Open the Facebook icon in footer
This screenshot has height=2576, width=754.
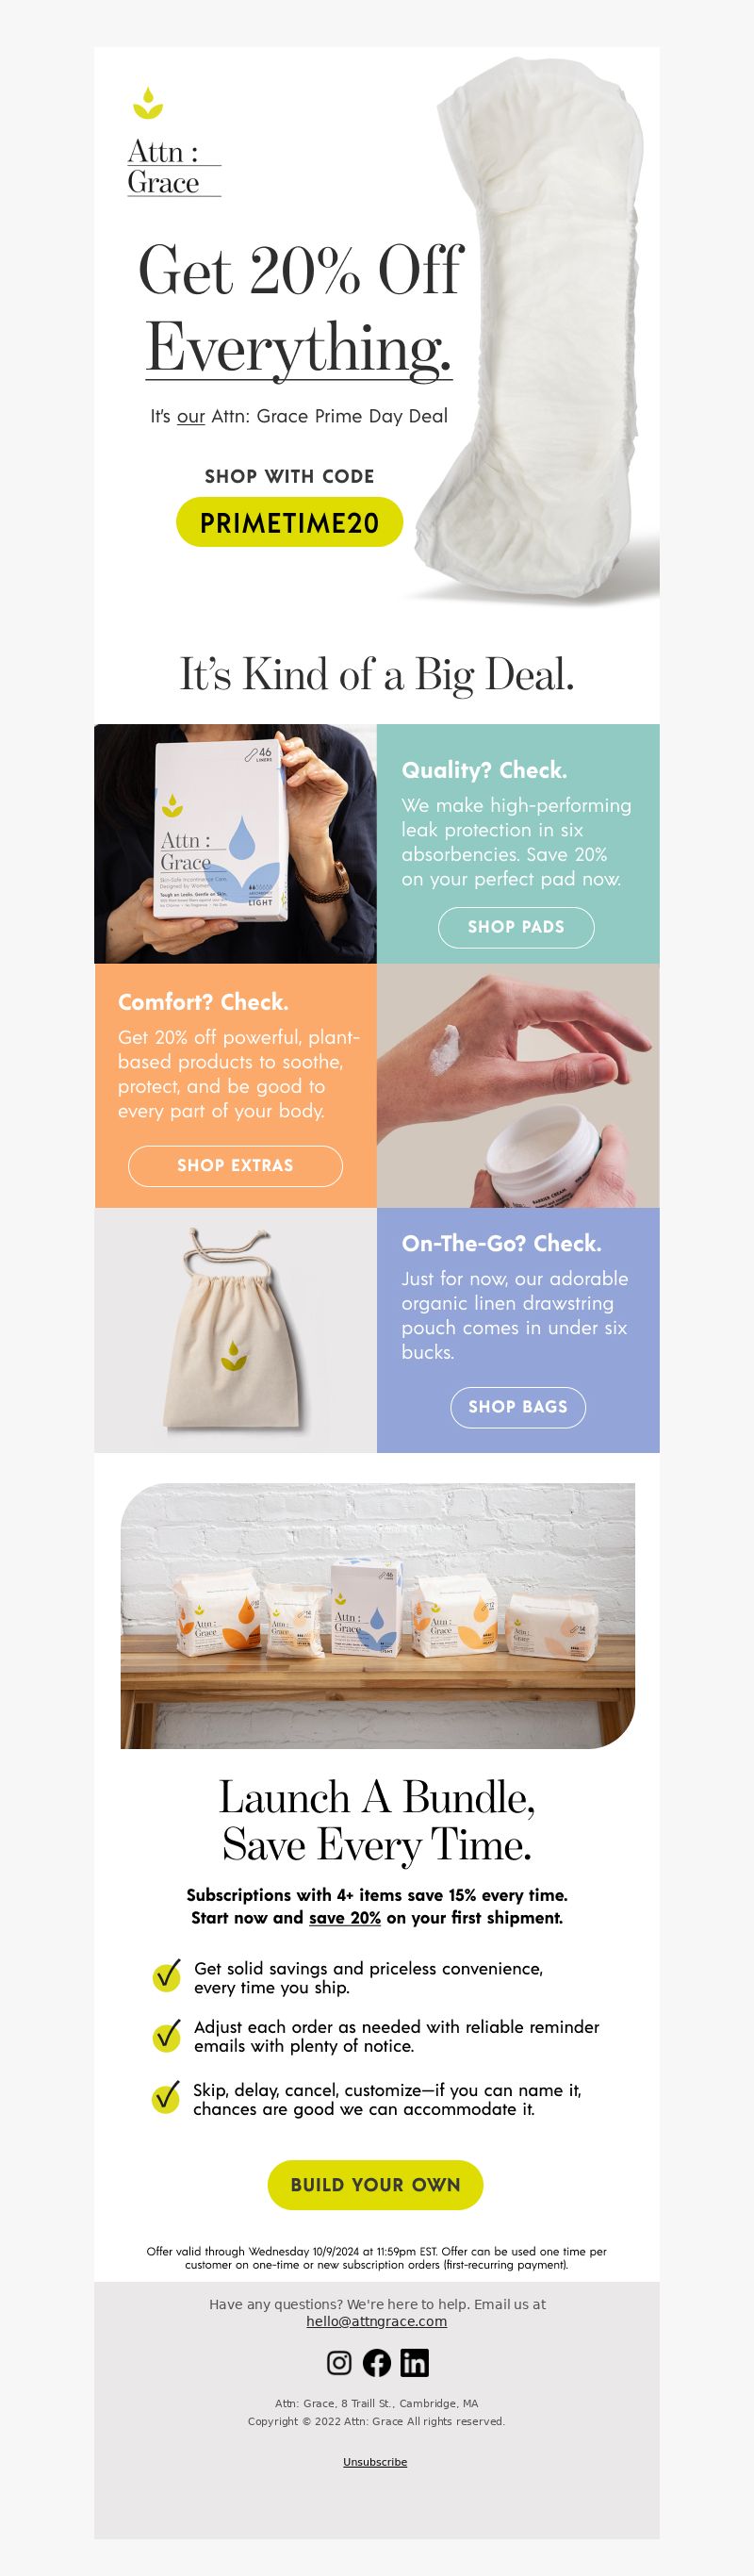pos(377,2362)
